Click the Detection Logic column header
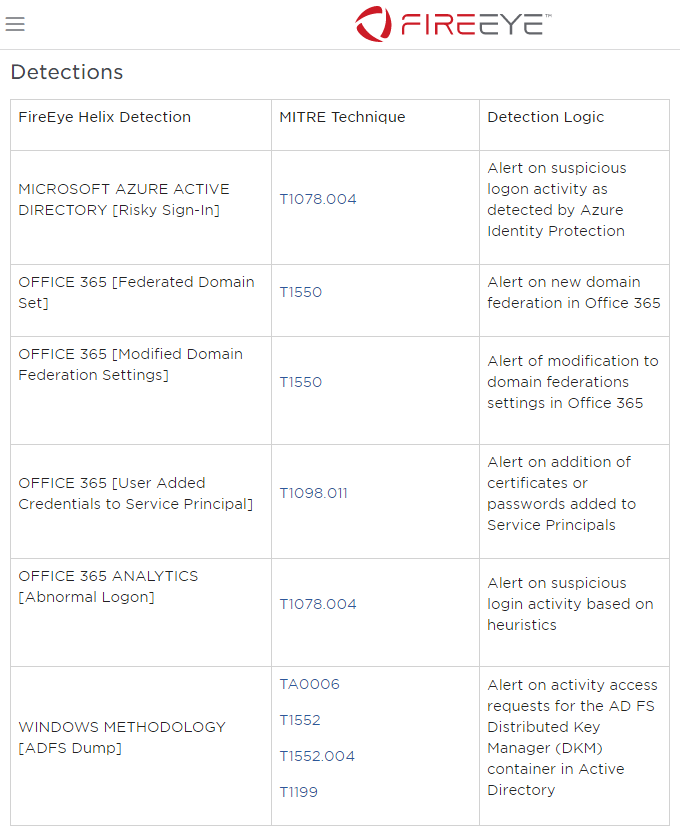This screenshot has width=680, height=829. (x=546, y=117)
